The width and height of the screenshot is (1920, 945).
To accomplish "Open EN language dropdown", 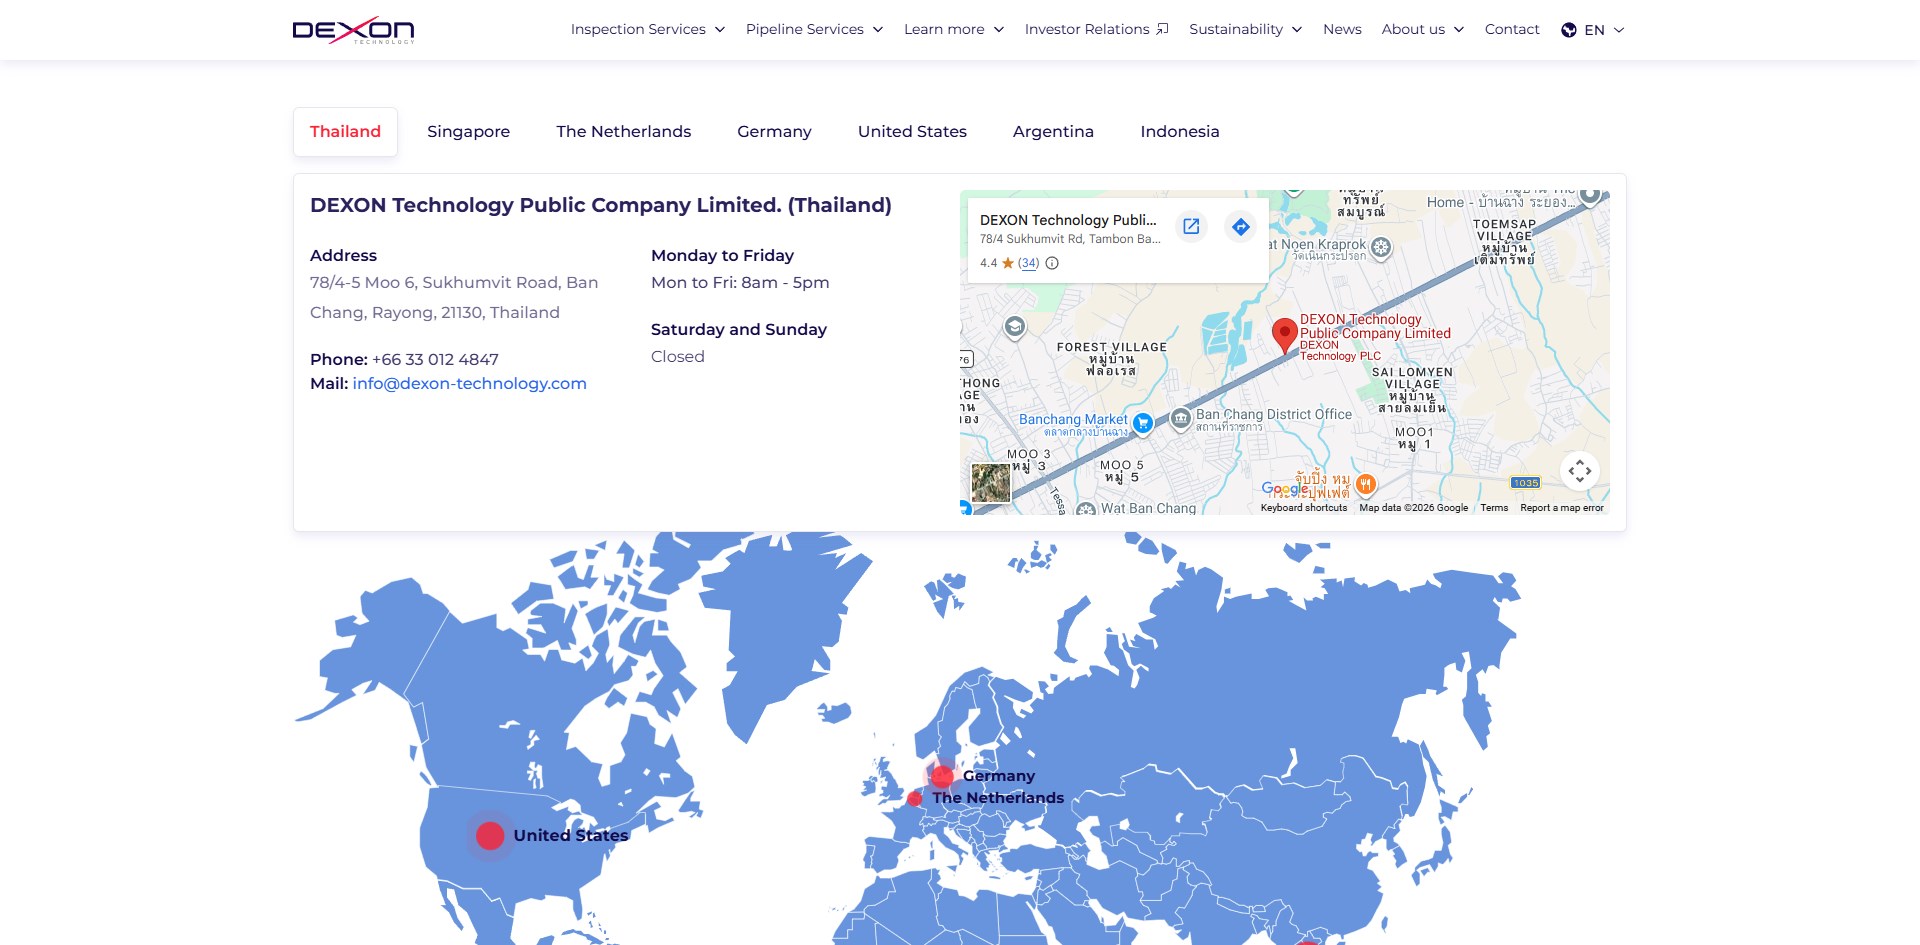I will coord(1593,30).
